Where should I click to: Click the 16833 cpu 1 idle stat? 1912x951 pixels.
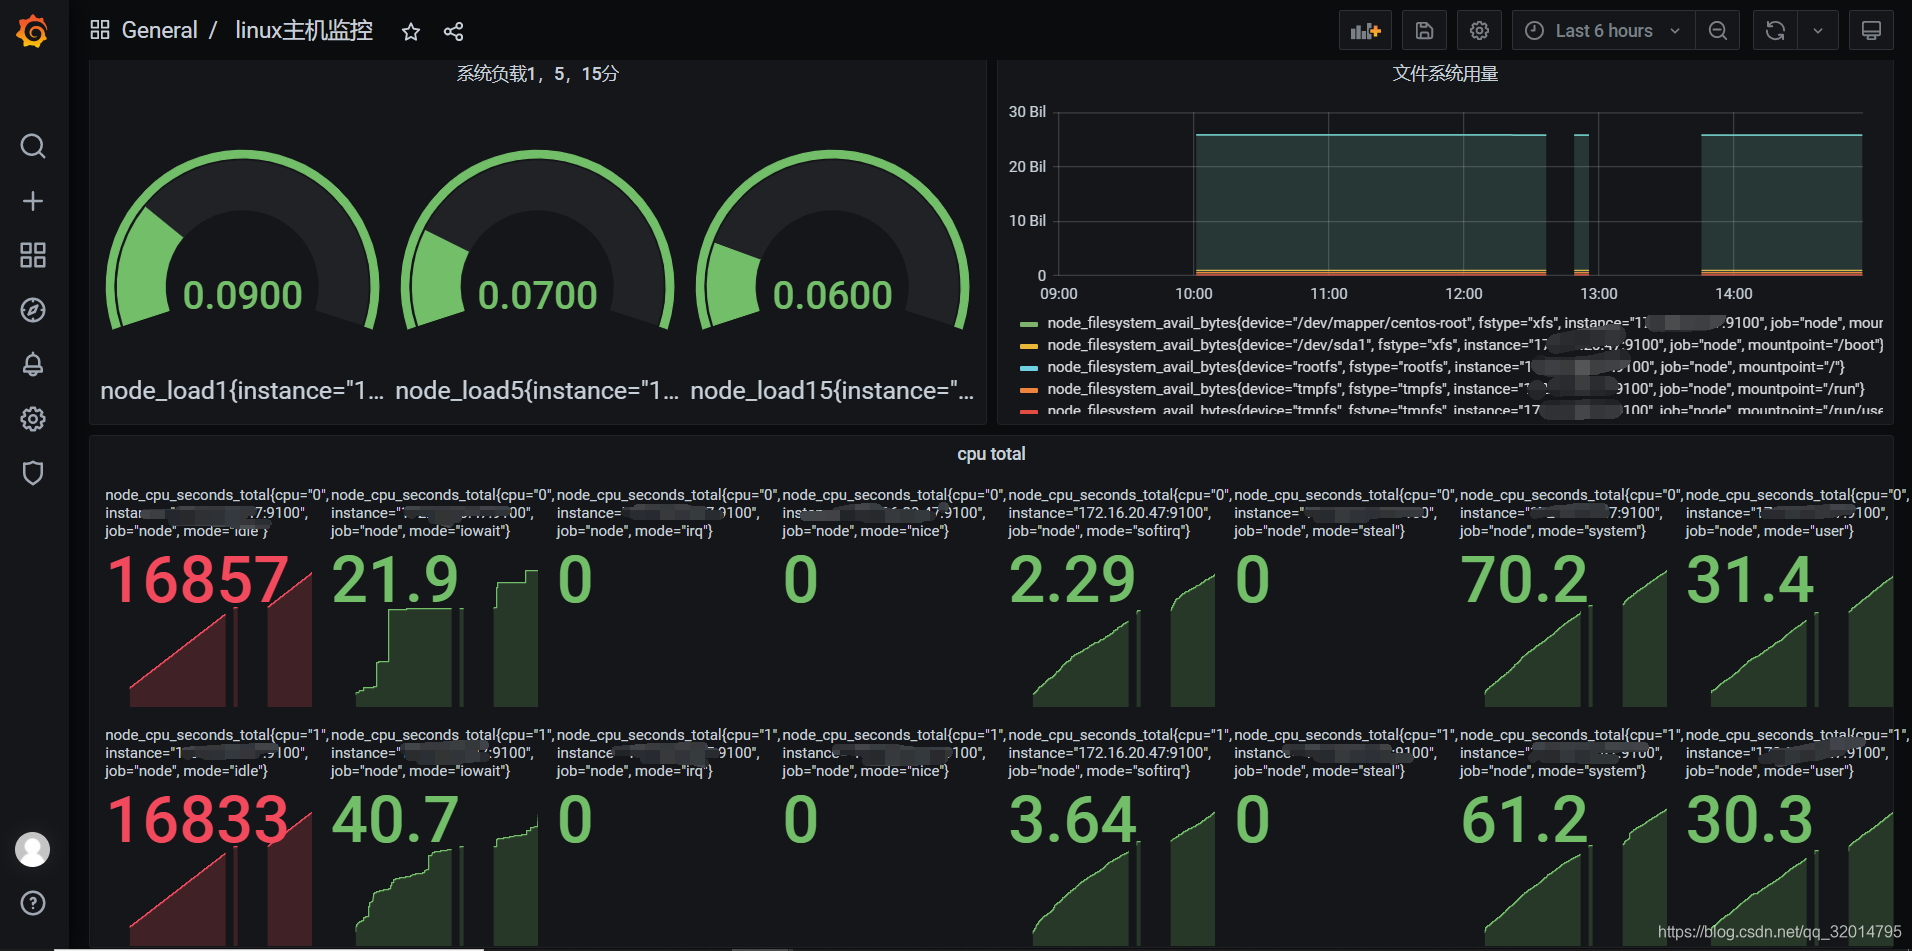point(198,820)
